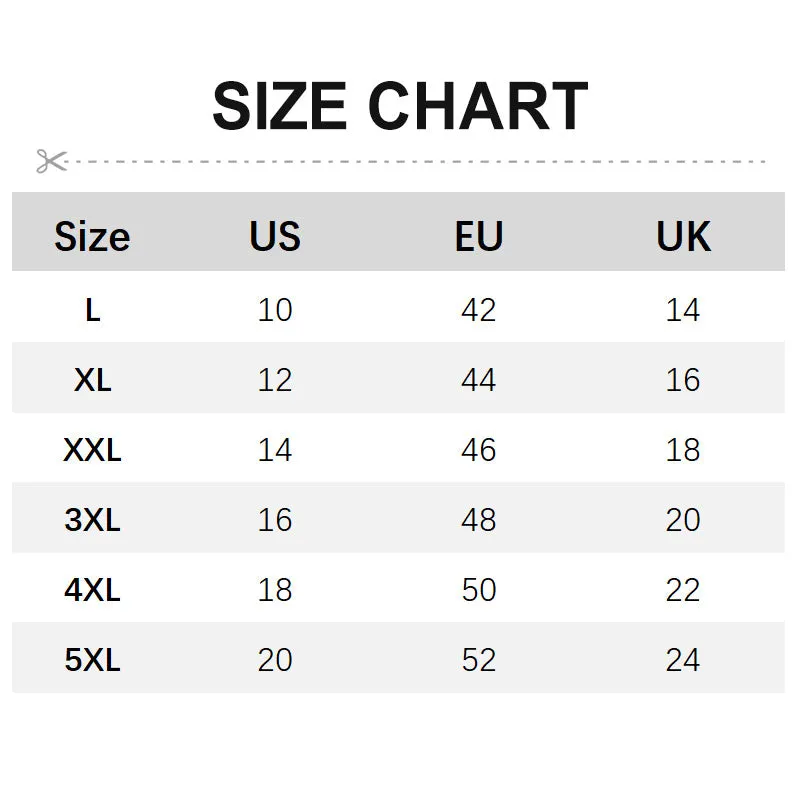800x800 pixels.
Task: Click the 3XL size row label
Action: pos(92,520)
